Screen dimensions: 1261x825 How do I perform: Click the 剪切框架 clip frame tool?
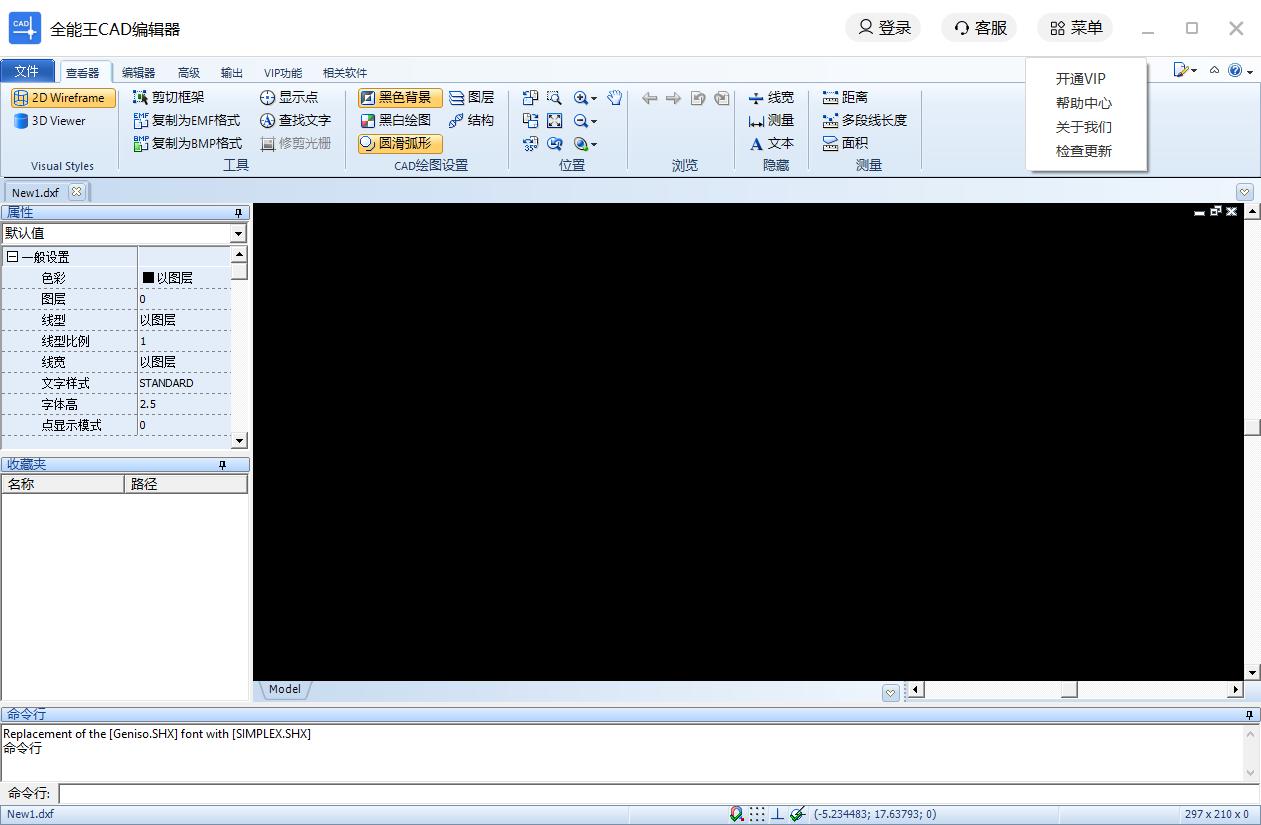point(168,97)
